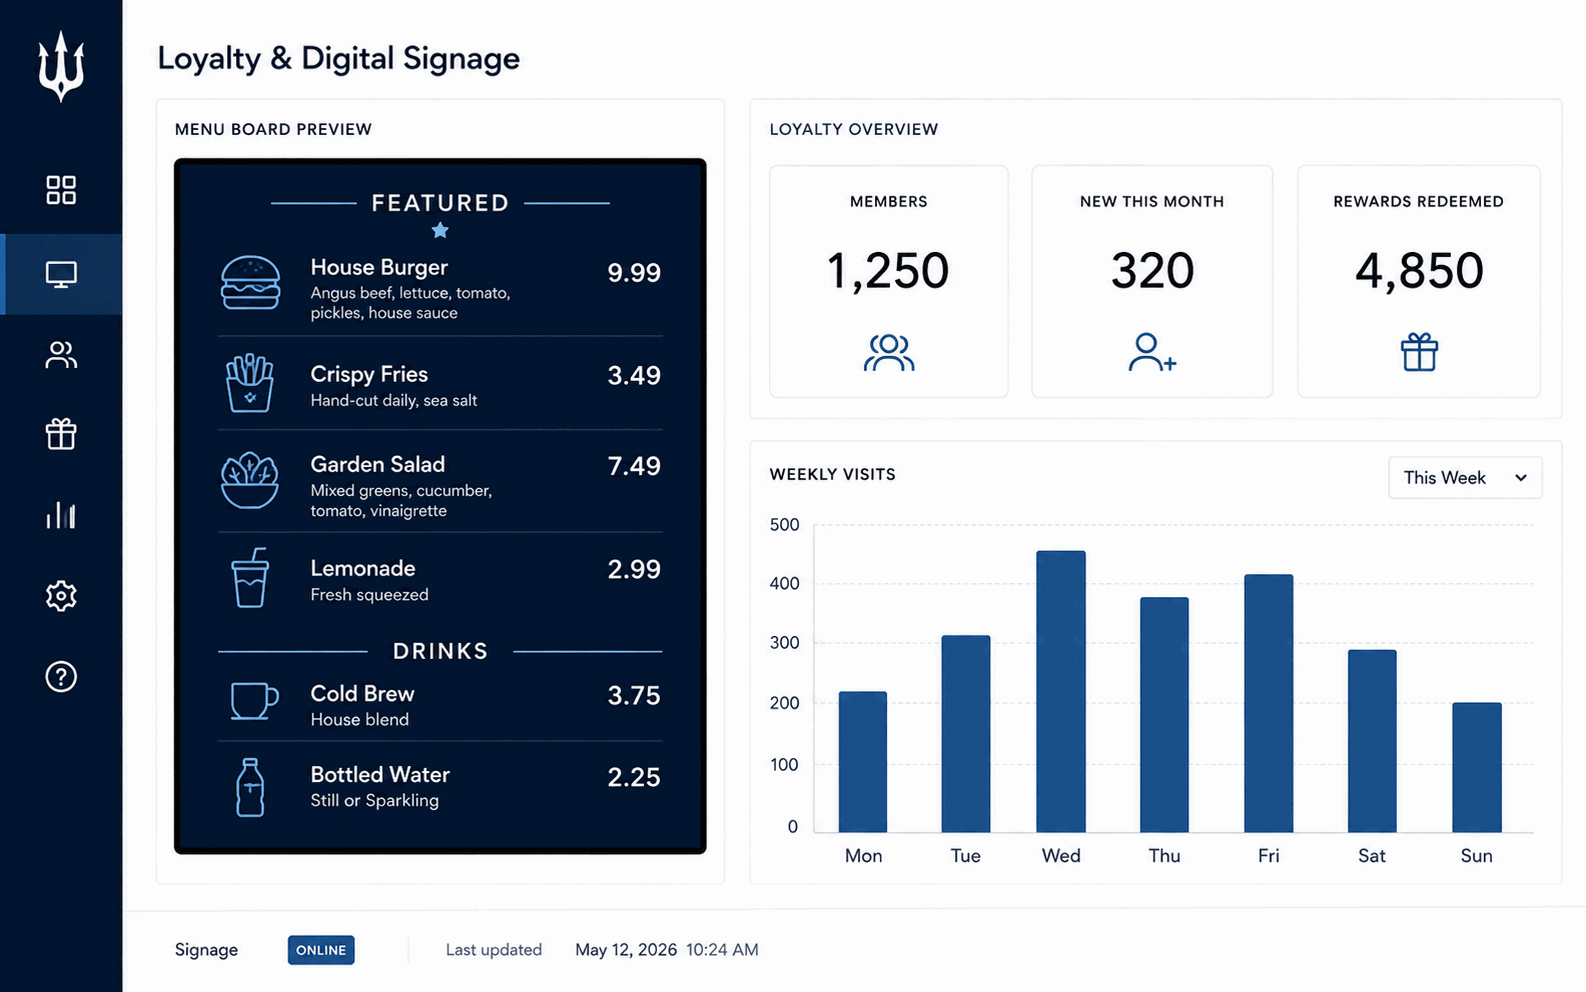Open the analytics bar chart icon
The width and height of the screenshot is (1586, 992).
61,515
